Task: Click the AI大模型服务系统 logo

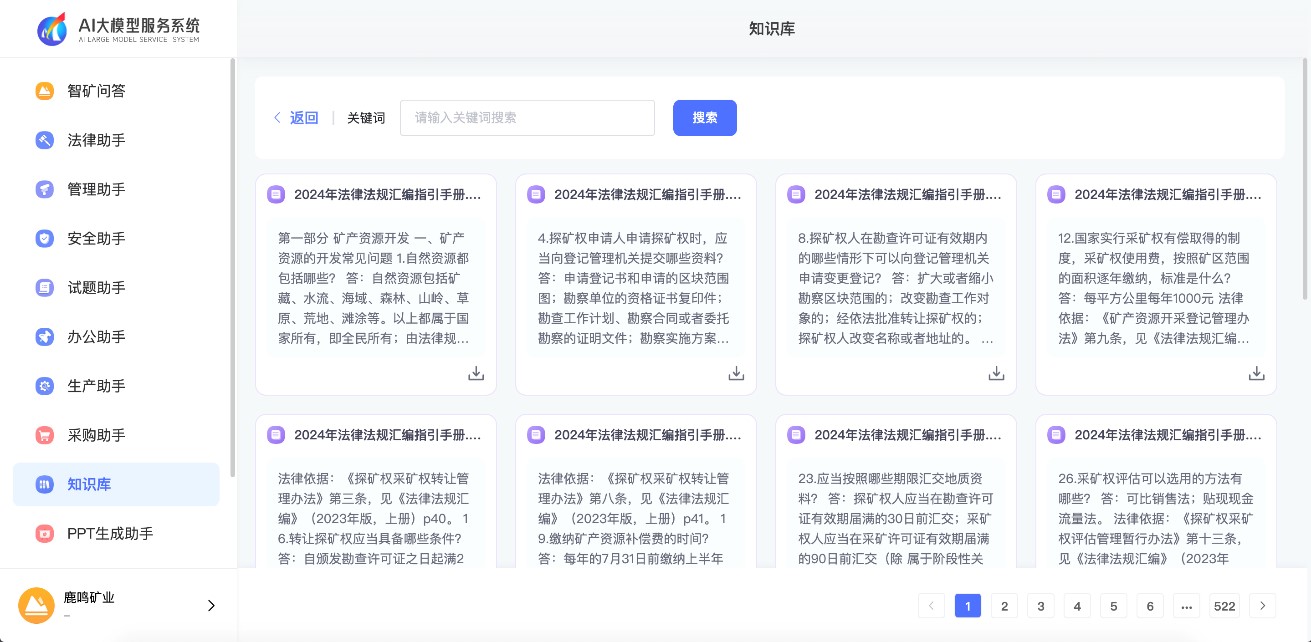Action: tap(118, 30)
